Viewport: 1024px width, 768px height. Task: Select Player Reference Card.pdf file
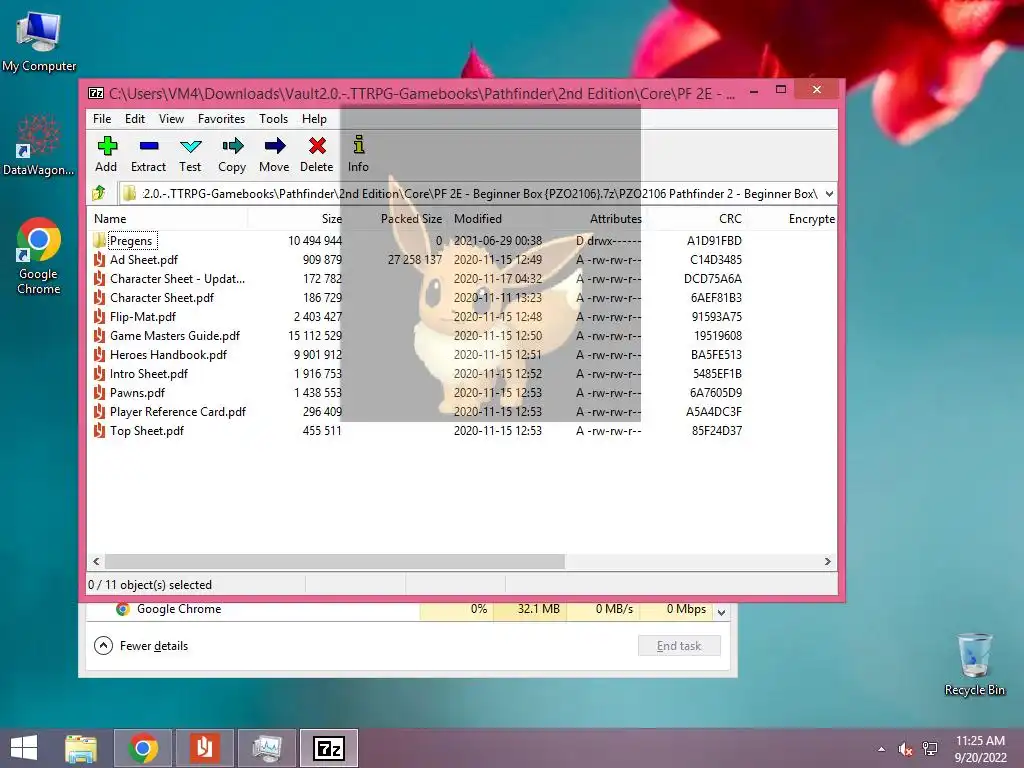pyautogui.click(x=177, y=412)
